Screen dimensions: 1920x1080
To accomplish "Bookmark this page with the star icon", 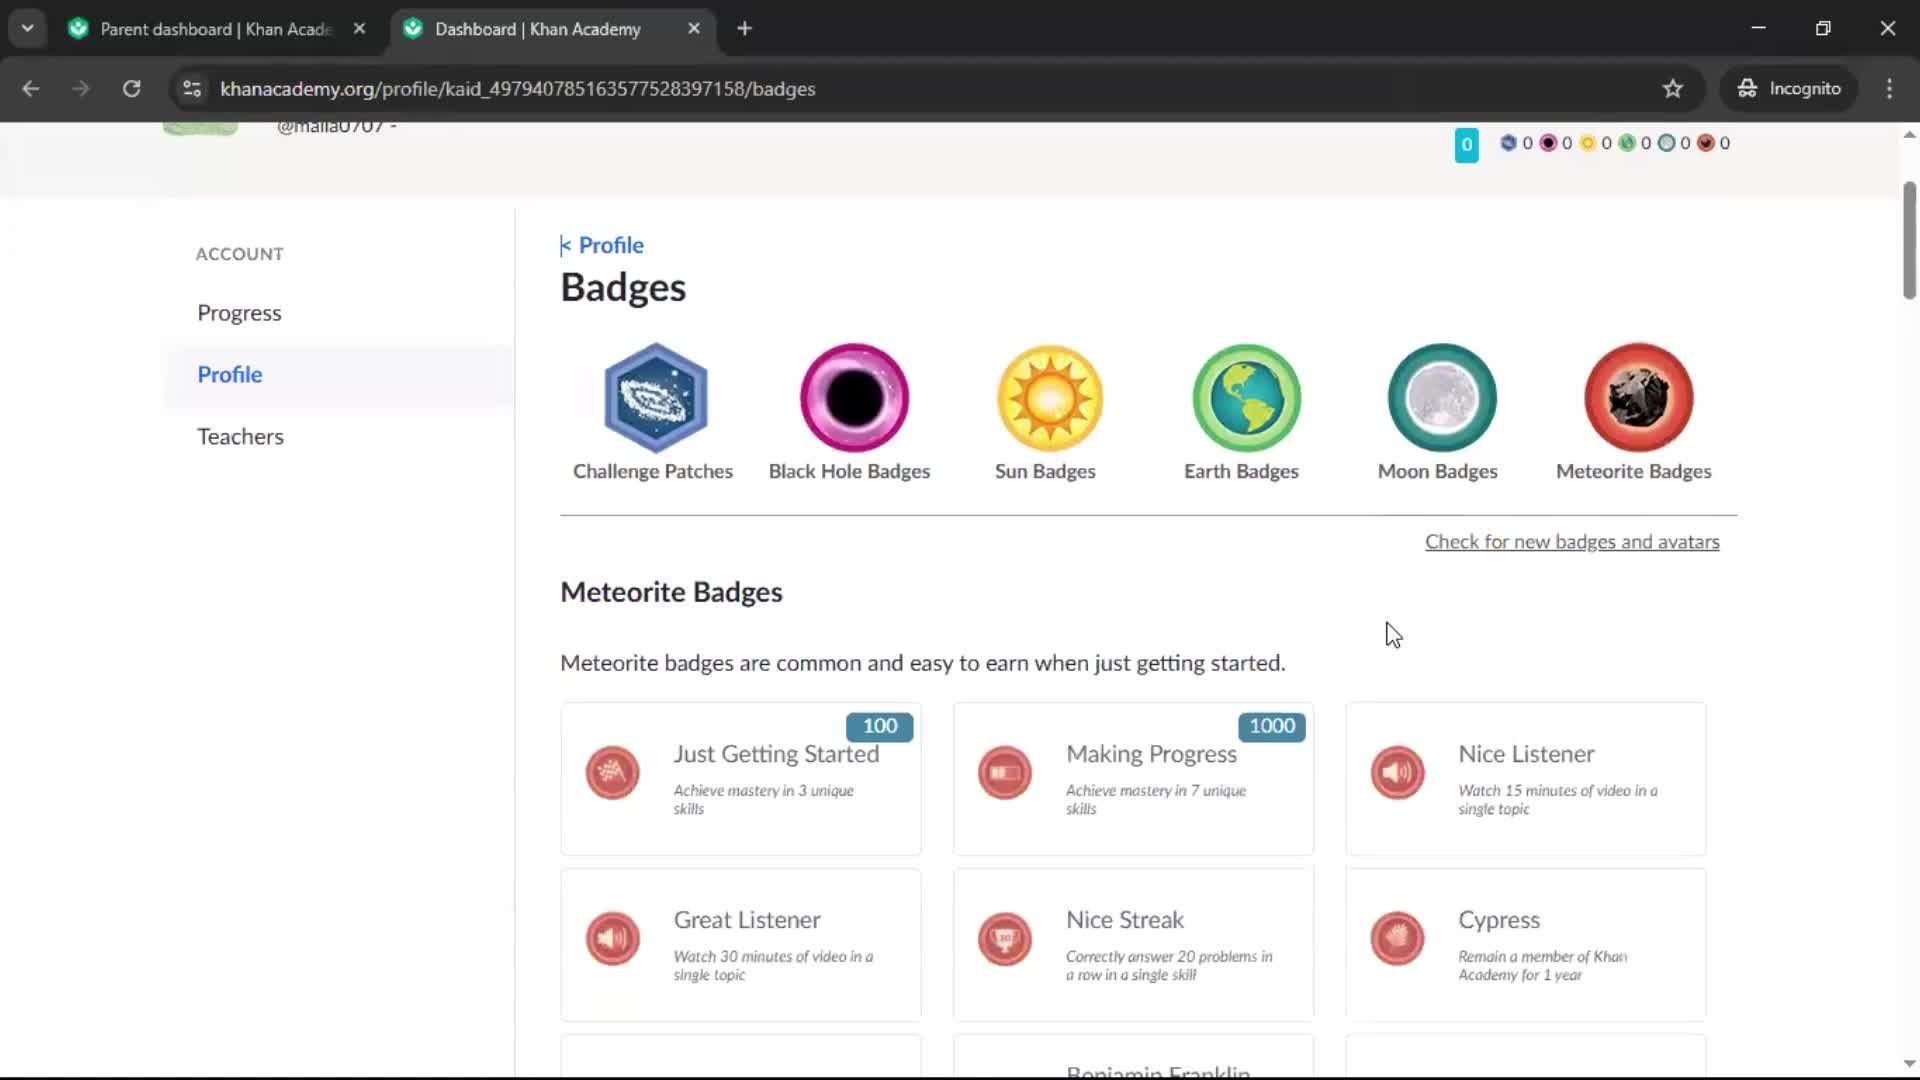I will pyautogui.click(x=1673, y=89).
